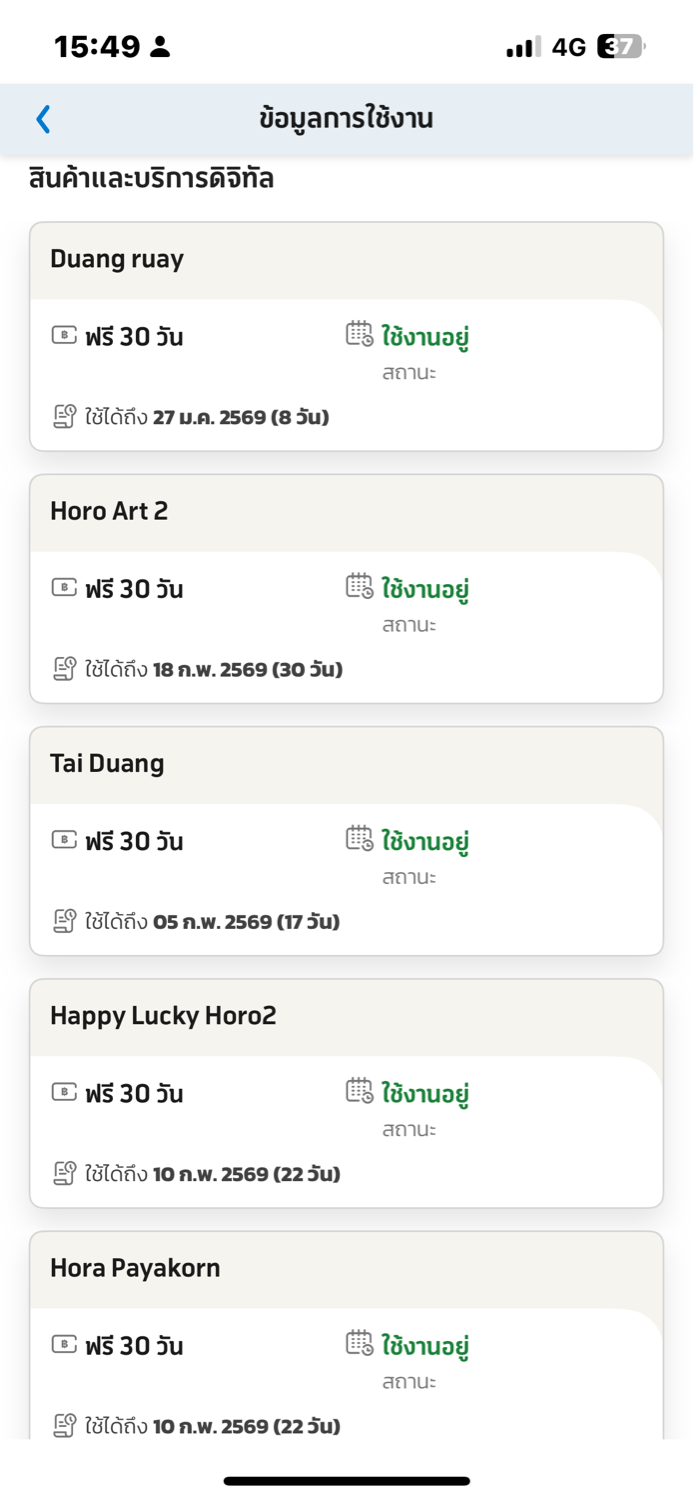Tap the calendar status icon for Hora Payakorn
The image size is (694, 1500).
point(359,1342)
